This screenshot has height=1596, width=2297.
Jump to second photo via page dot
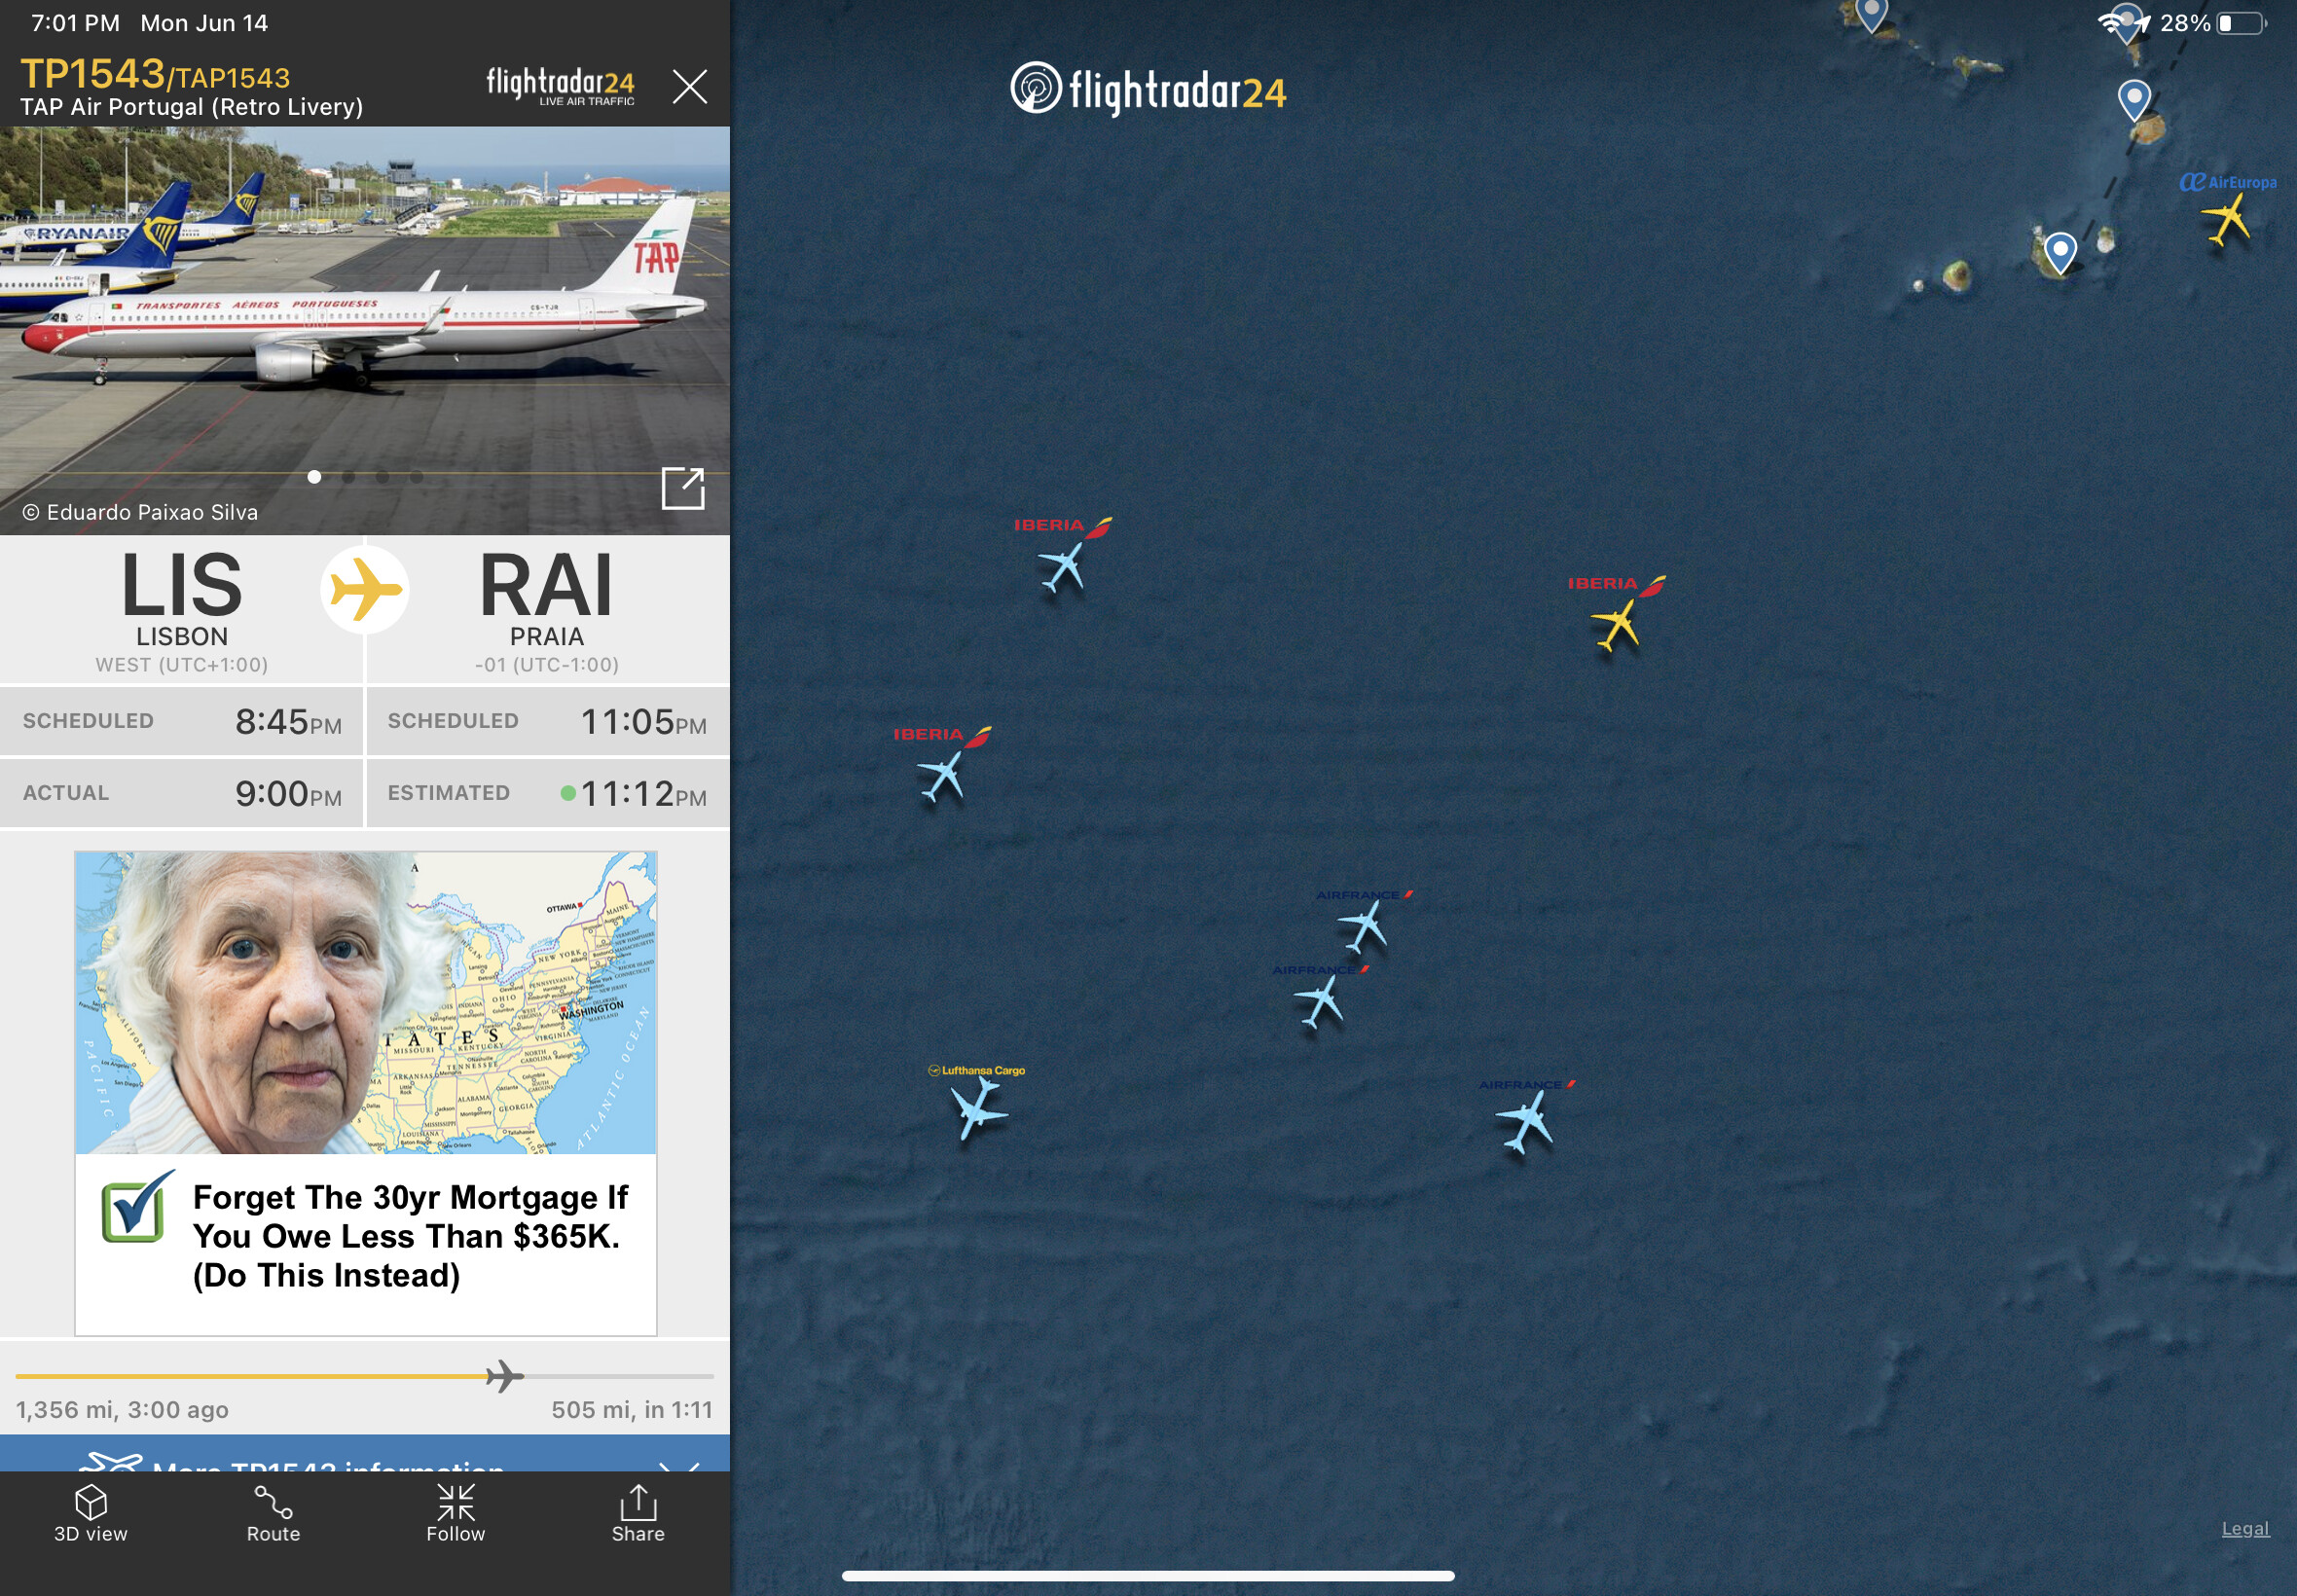coord(348,477)
